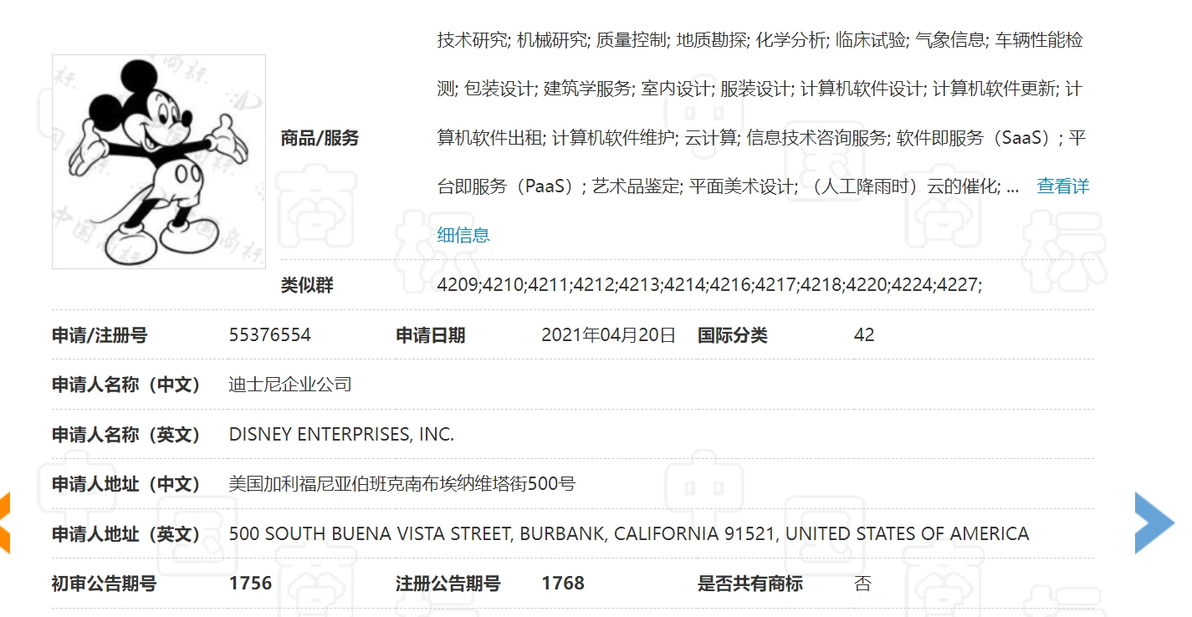Click goods text line starting 技术研究

[x=760, y=40]
